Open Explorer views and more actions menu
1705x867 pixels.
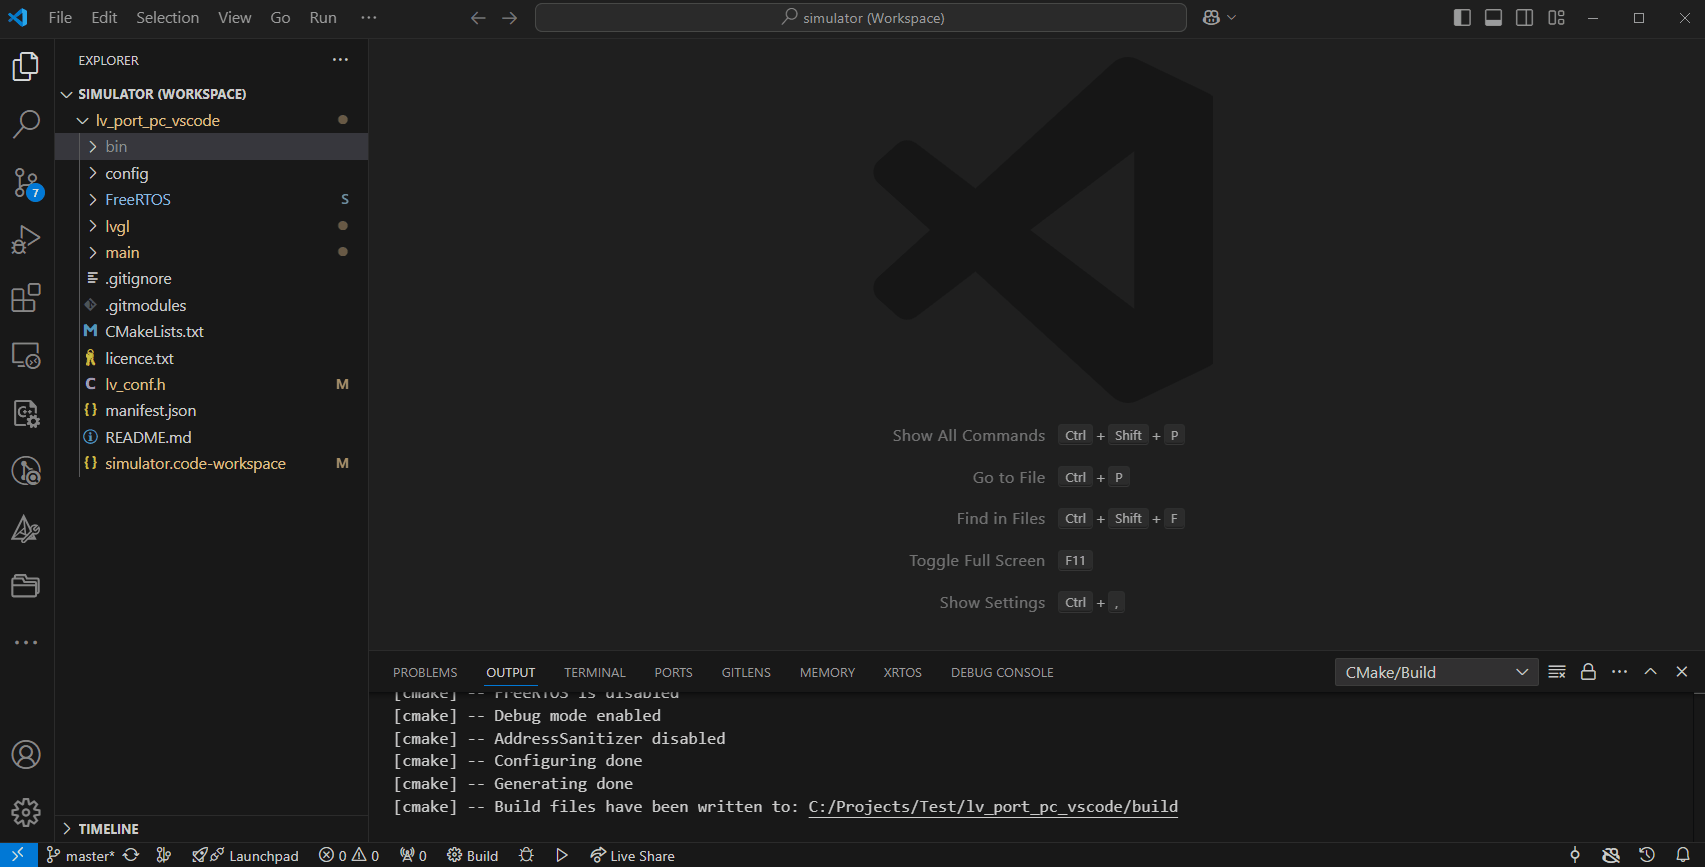point(341,60)
